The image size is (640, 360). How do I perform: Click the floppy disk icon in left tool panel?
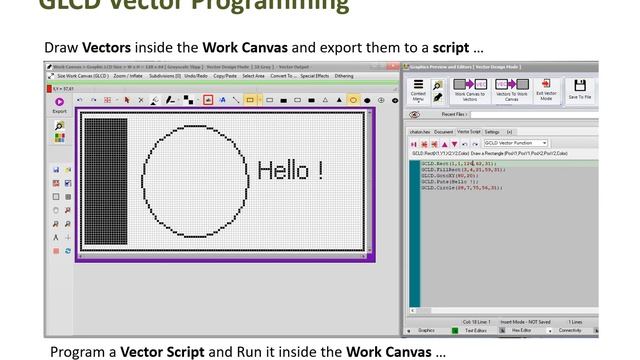[x=56, y=170]
